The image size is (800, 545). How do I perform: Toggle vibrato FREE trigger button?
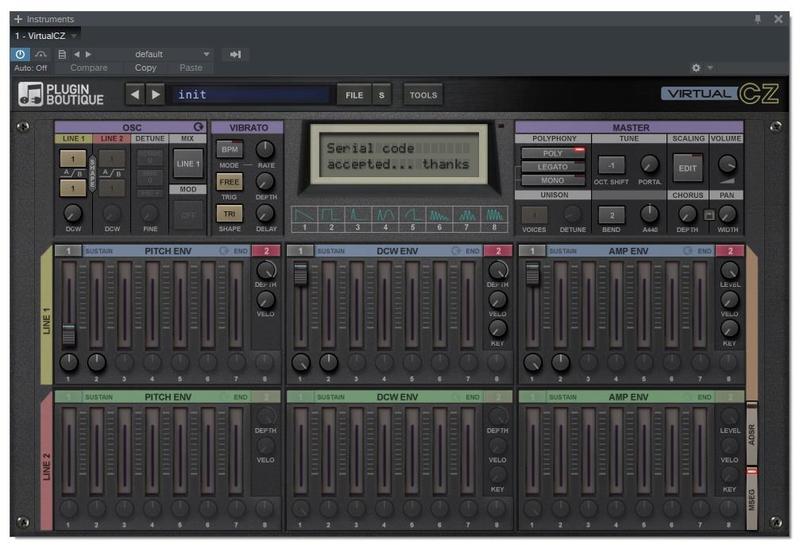[x=229, y=182]
